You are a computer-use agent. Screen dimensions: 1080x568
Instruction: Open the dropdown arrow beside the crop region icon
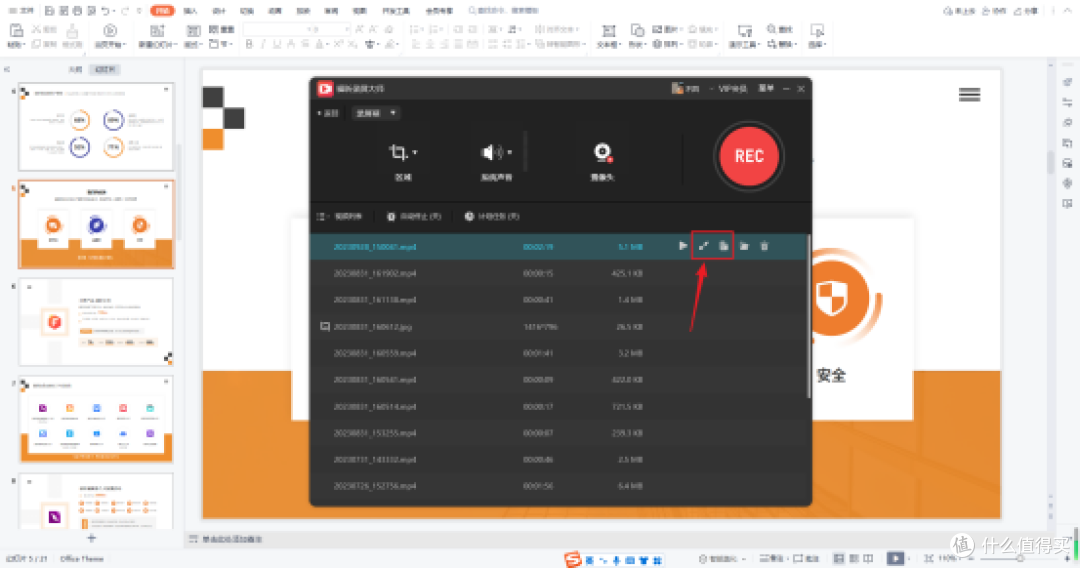click(415, 153)
